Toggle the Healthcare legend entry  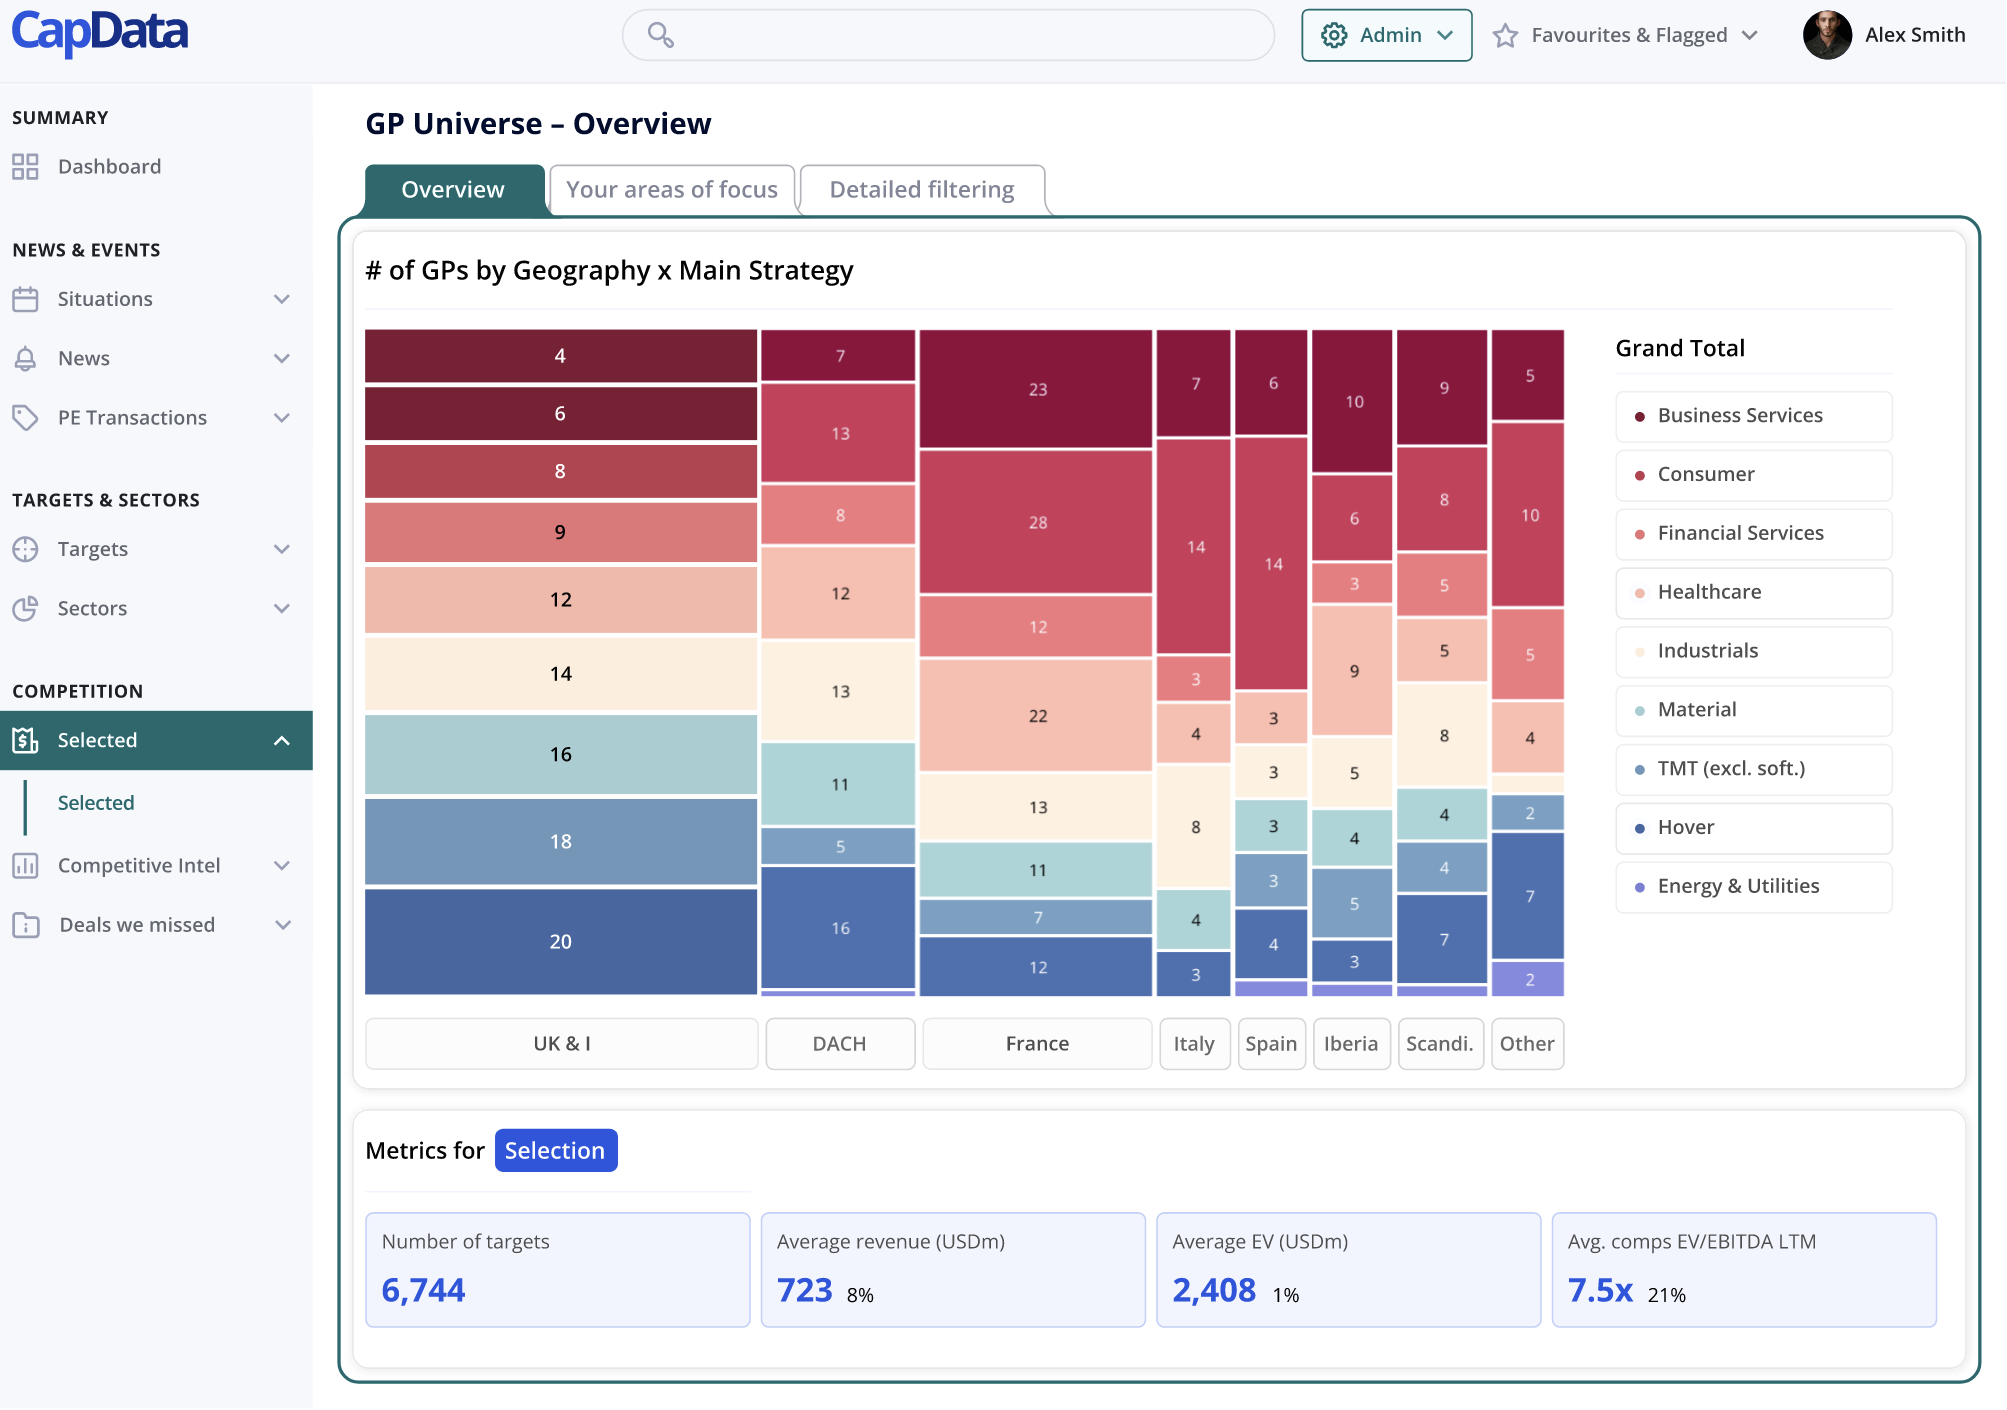1753,592
